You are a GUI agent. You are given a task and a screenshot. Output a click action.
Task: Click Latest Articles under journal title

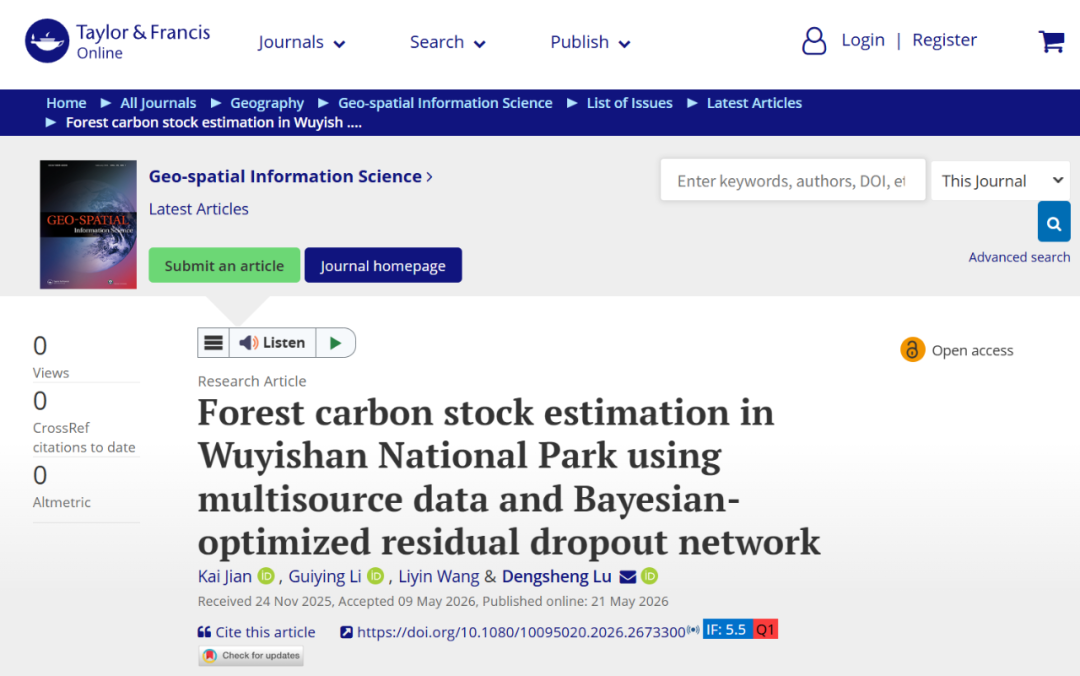point(198,209)
